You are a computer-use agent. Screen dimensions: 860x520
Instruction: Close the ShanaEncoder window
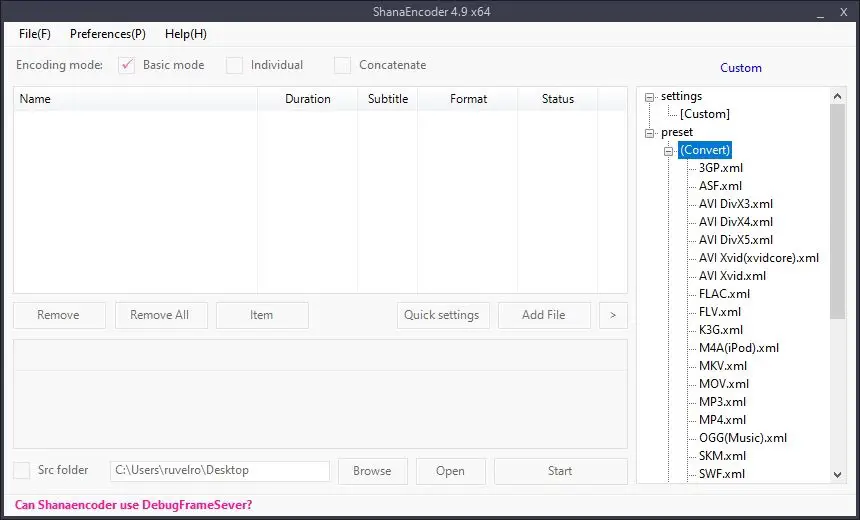click(844, 12)
